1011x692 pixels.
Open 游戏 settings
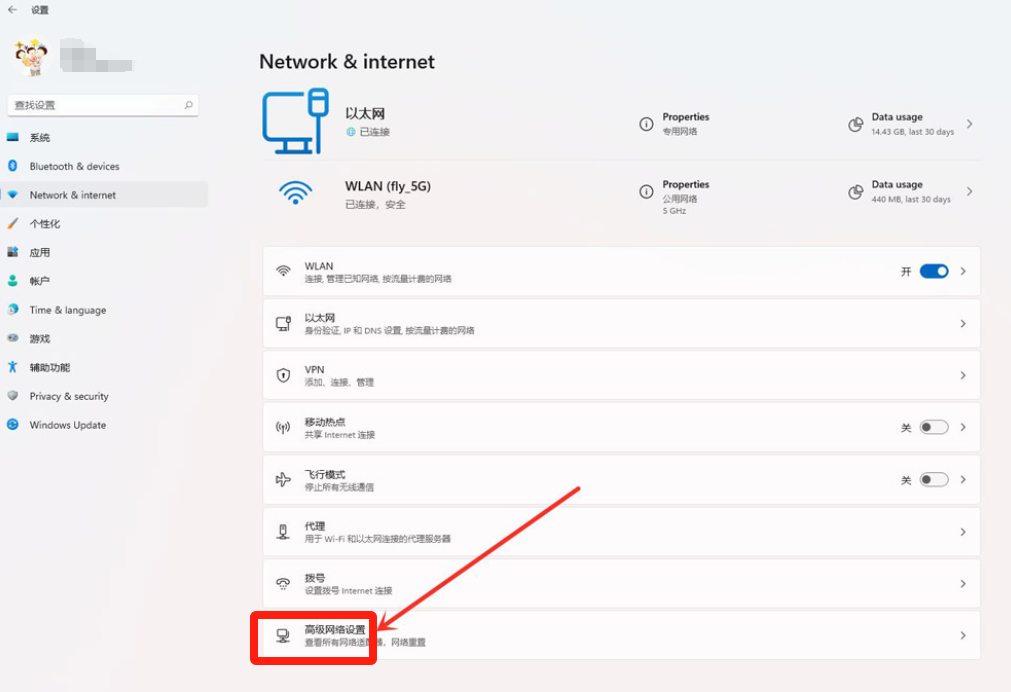click(x=104, y=339)
